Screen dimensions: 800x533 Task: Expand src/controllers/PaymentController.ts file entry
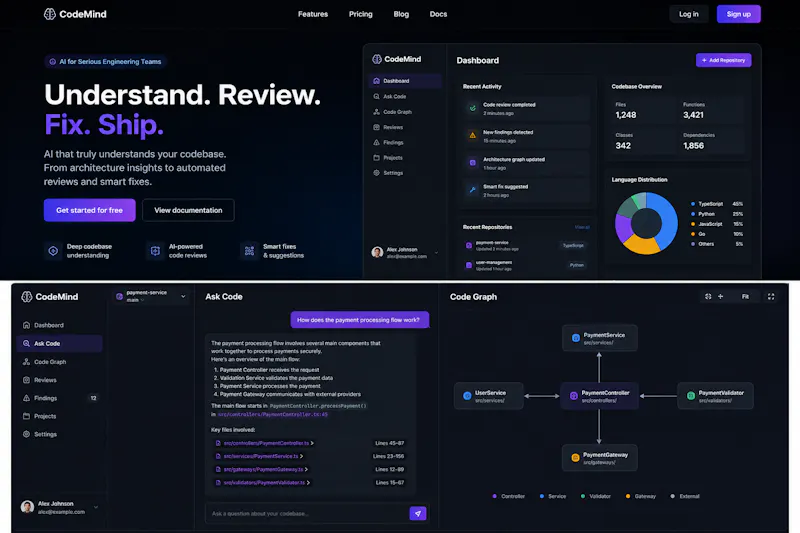coord(311,443)
